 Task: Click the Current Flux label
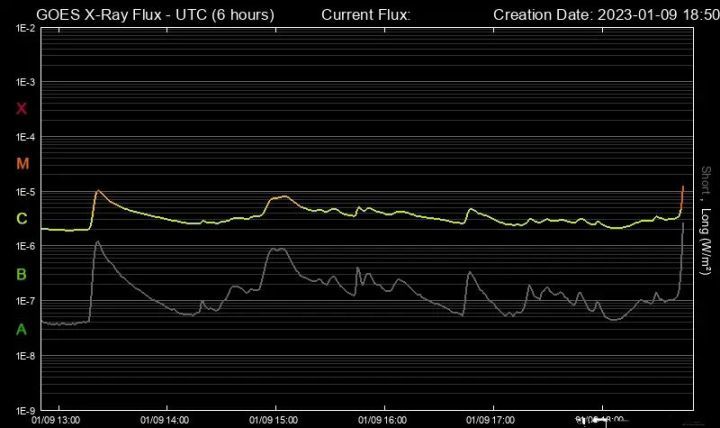coord(366,15)
